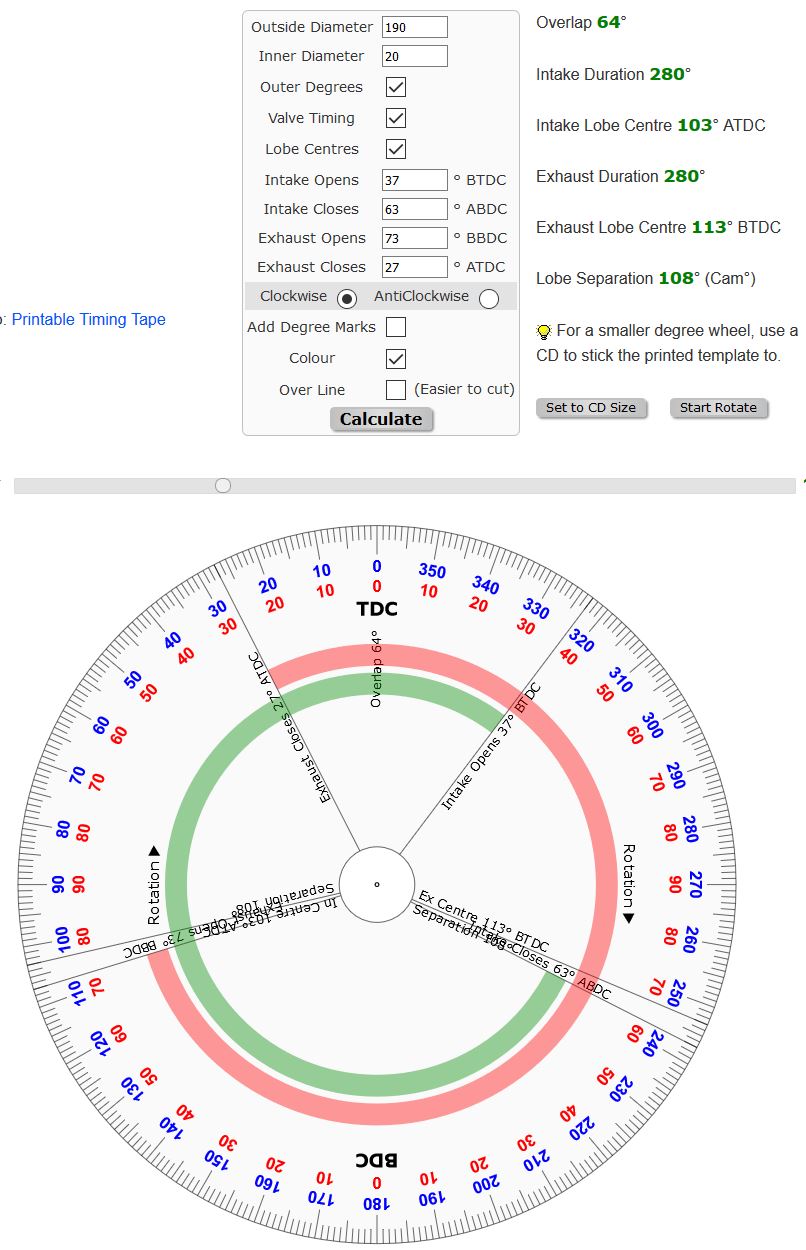Enable the Add Degree Marks checkbox
The height and width of the screenshot is (1250, 806).
[x=396, y=327]
